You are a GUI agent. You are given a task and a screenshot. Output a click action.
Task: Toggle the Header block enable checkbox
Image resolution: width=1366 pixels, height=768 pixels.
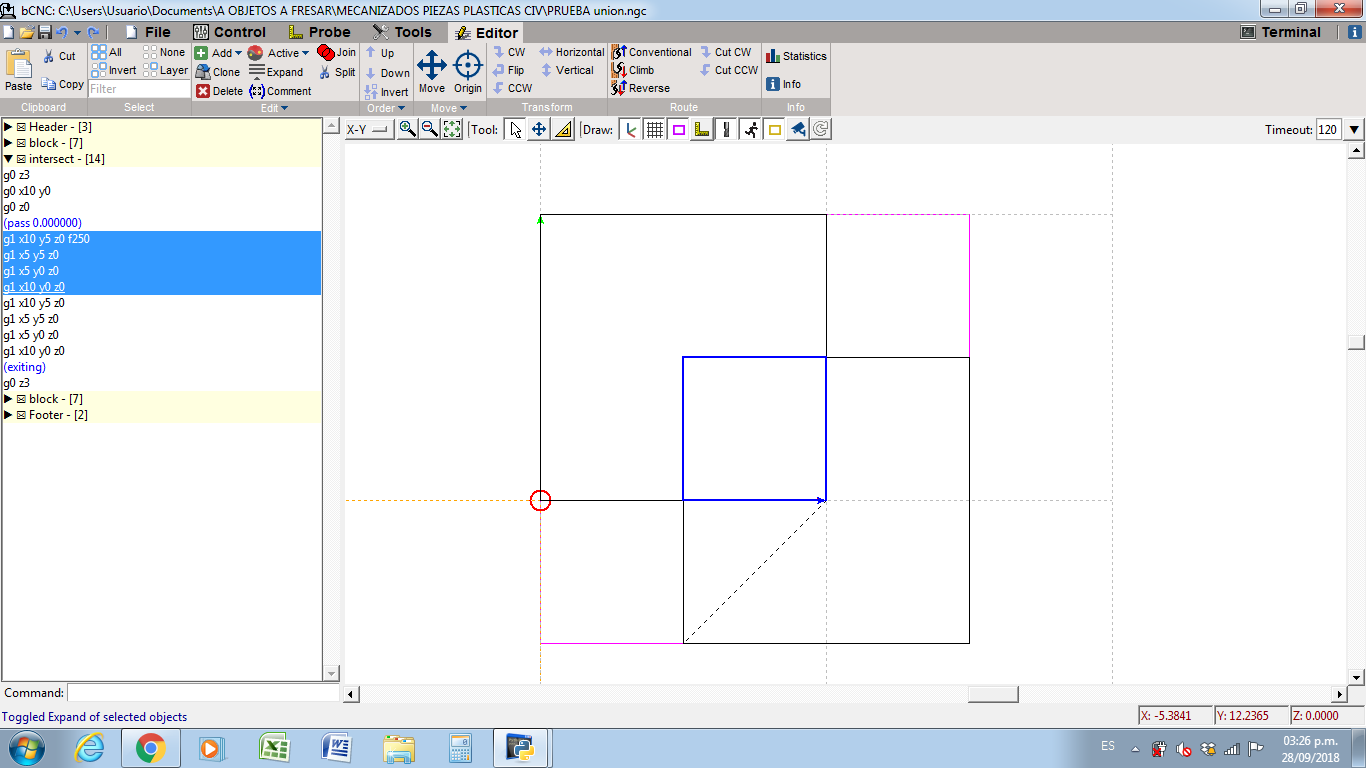pos(21,127)
